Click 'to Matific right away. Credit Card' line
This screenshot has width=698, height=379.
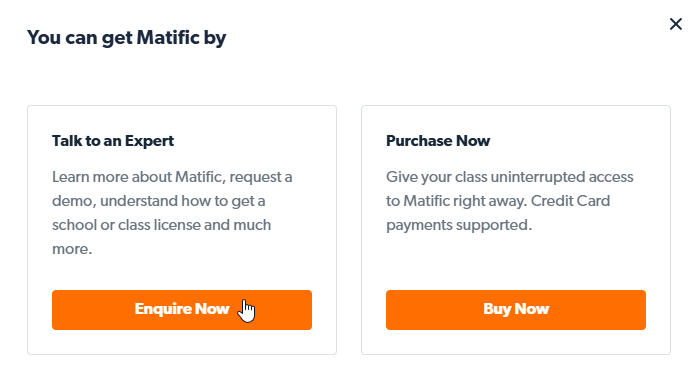pyautogui.click(x=498, y=201)
